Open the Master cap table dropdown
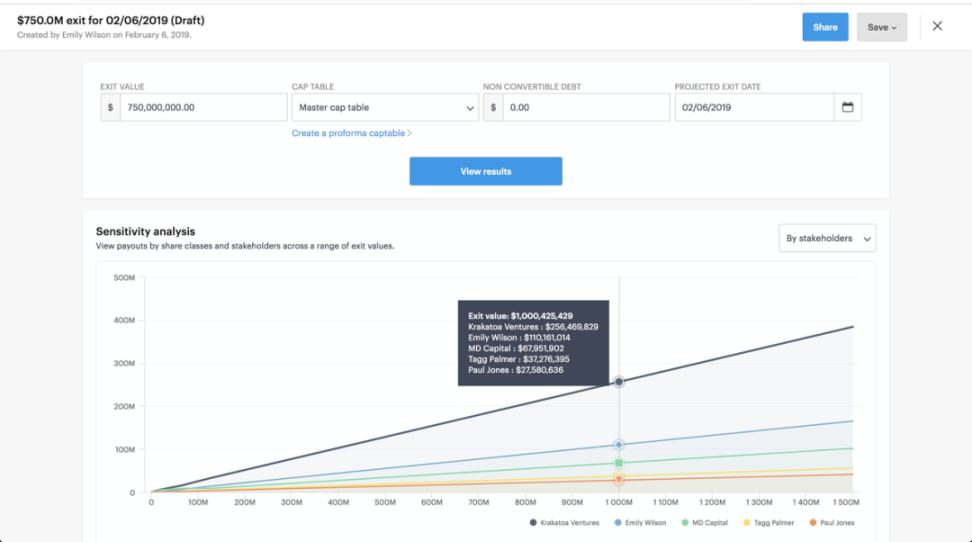 [385, 108]
